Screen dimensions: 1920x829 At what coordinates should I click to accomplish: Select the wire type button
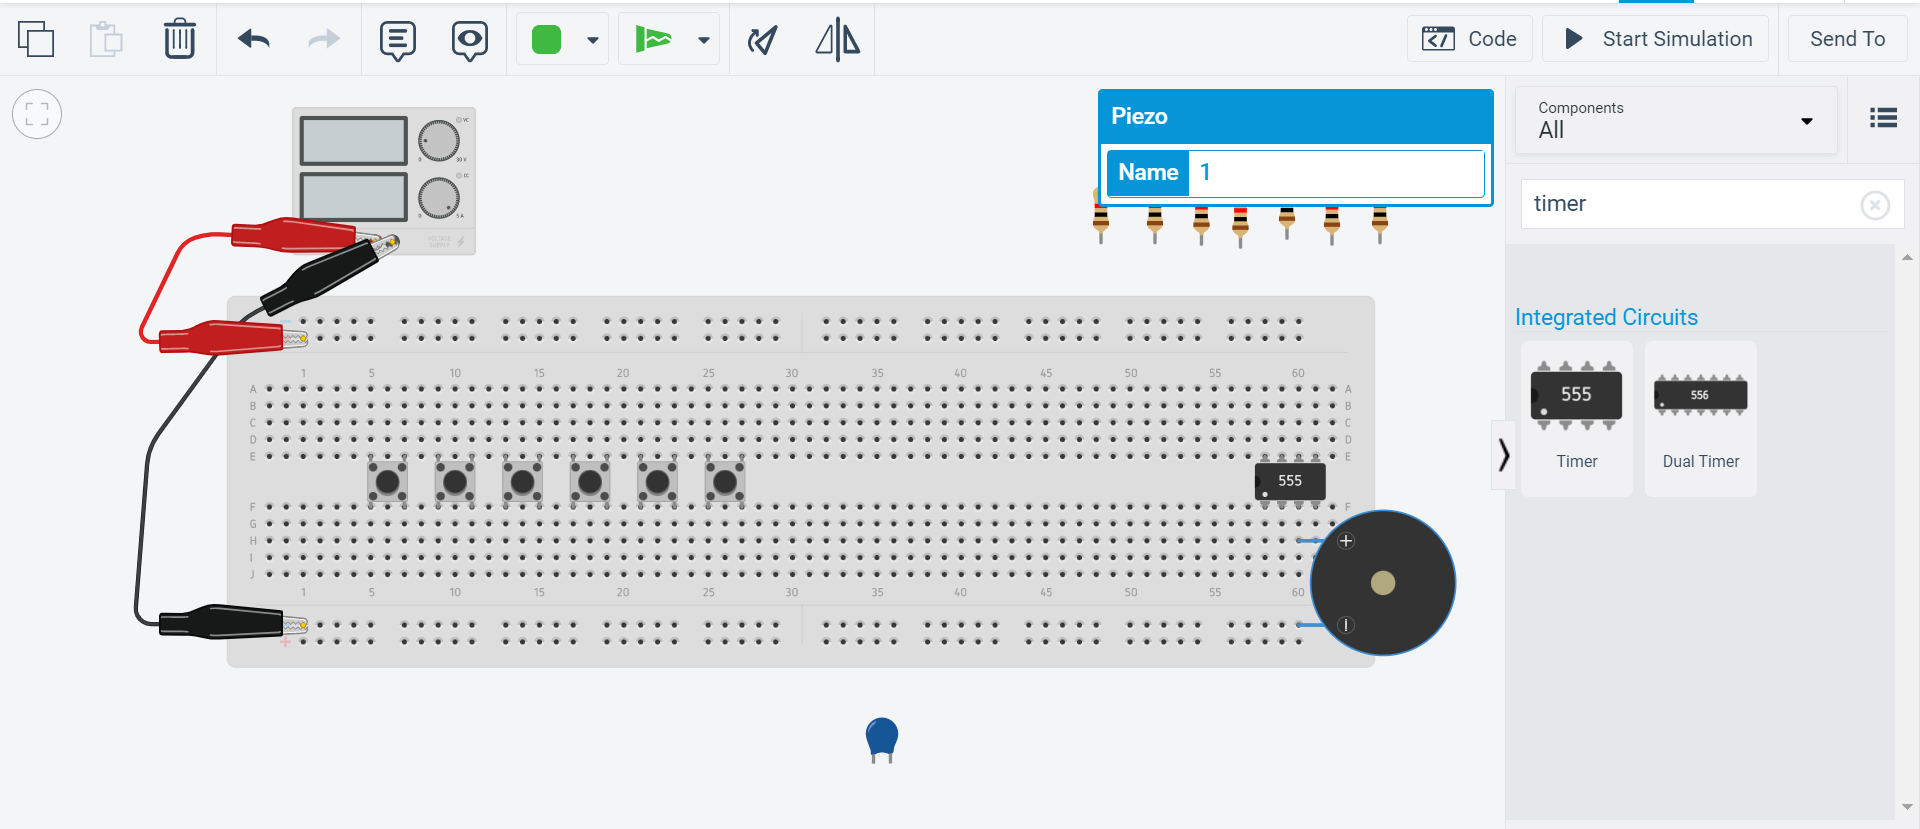pos(653,39)
